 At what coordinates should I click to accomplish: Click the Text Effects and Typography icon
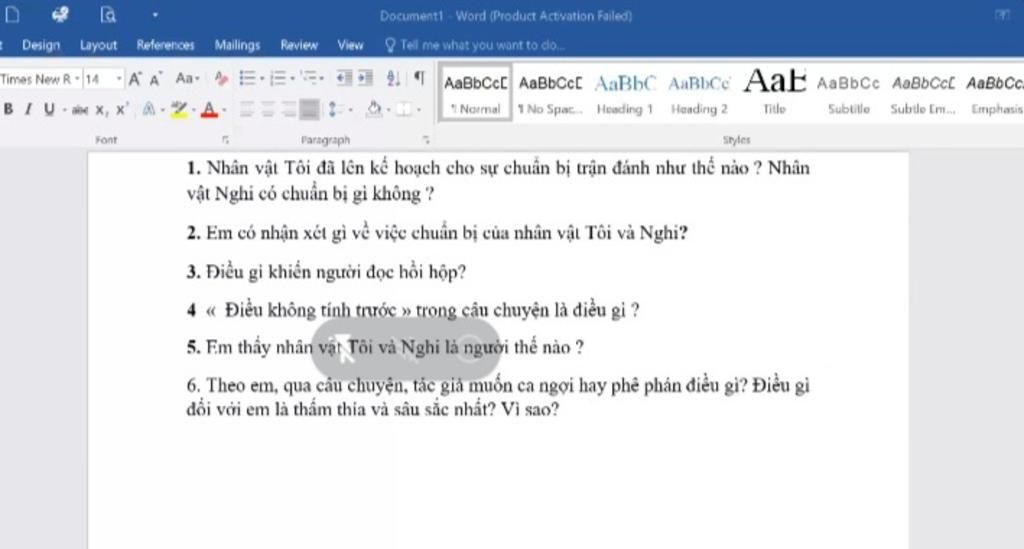(x=149, y=109)
